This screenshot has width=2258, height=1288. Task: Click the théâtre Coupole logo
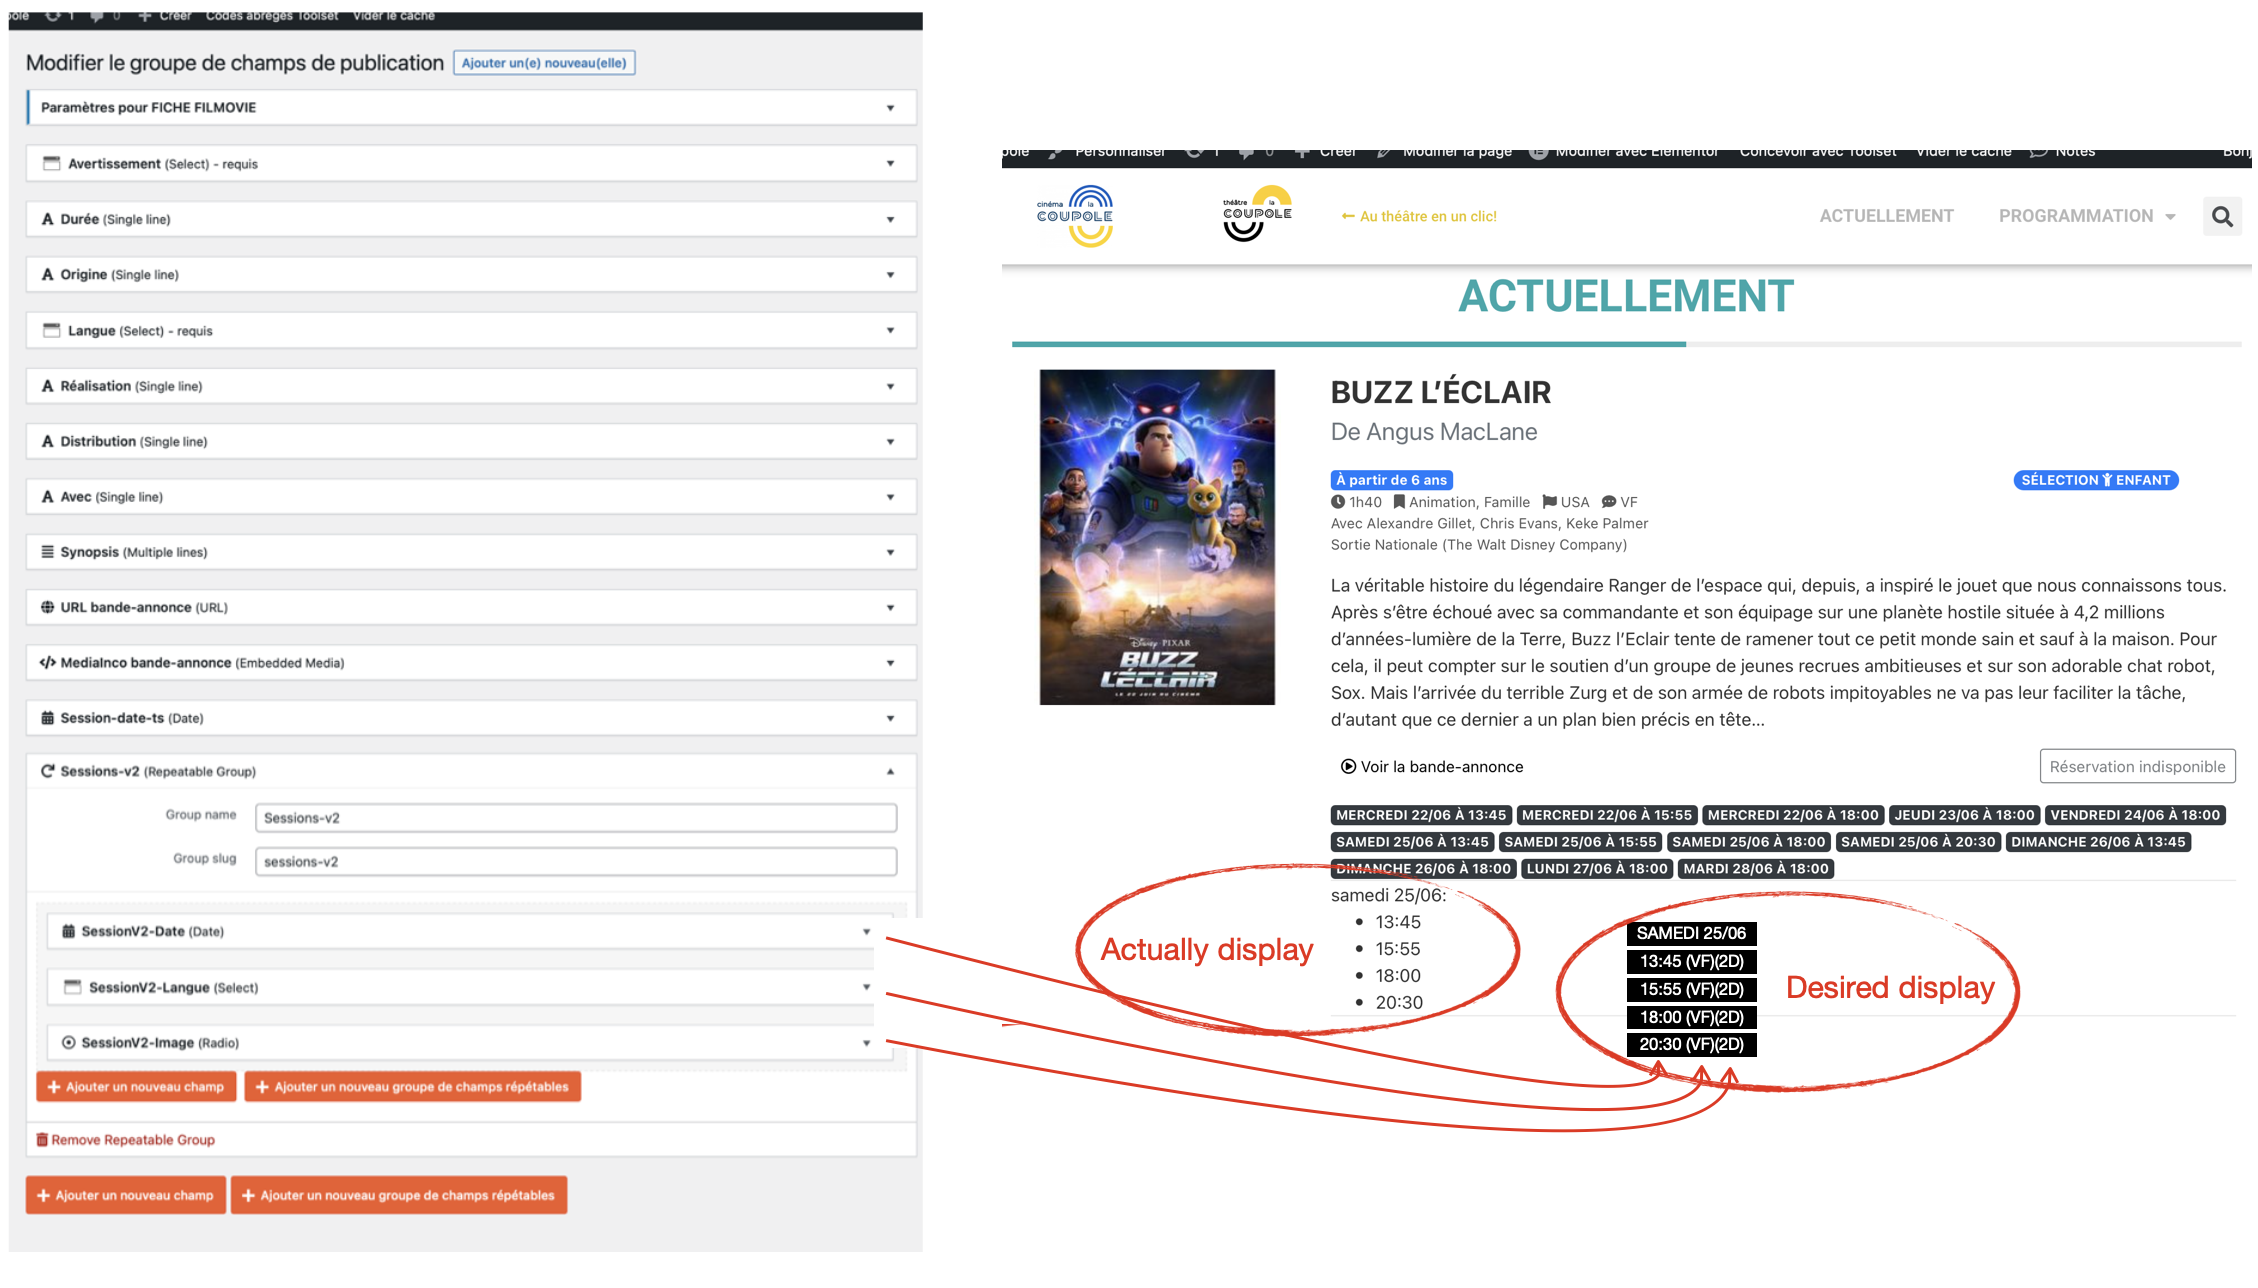pos(1257,214)
